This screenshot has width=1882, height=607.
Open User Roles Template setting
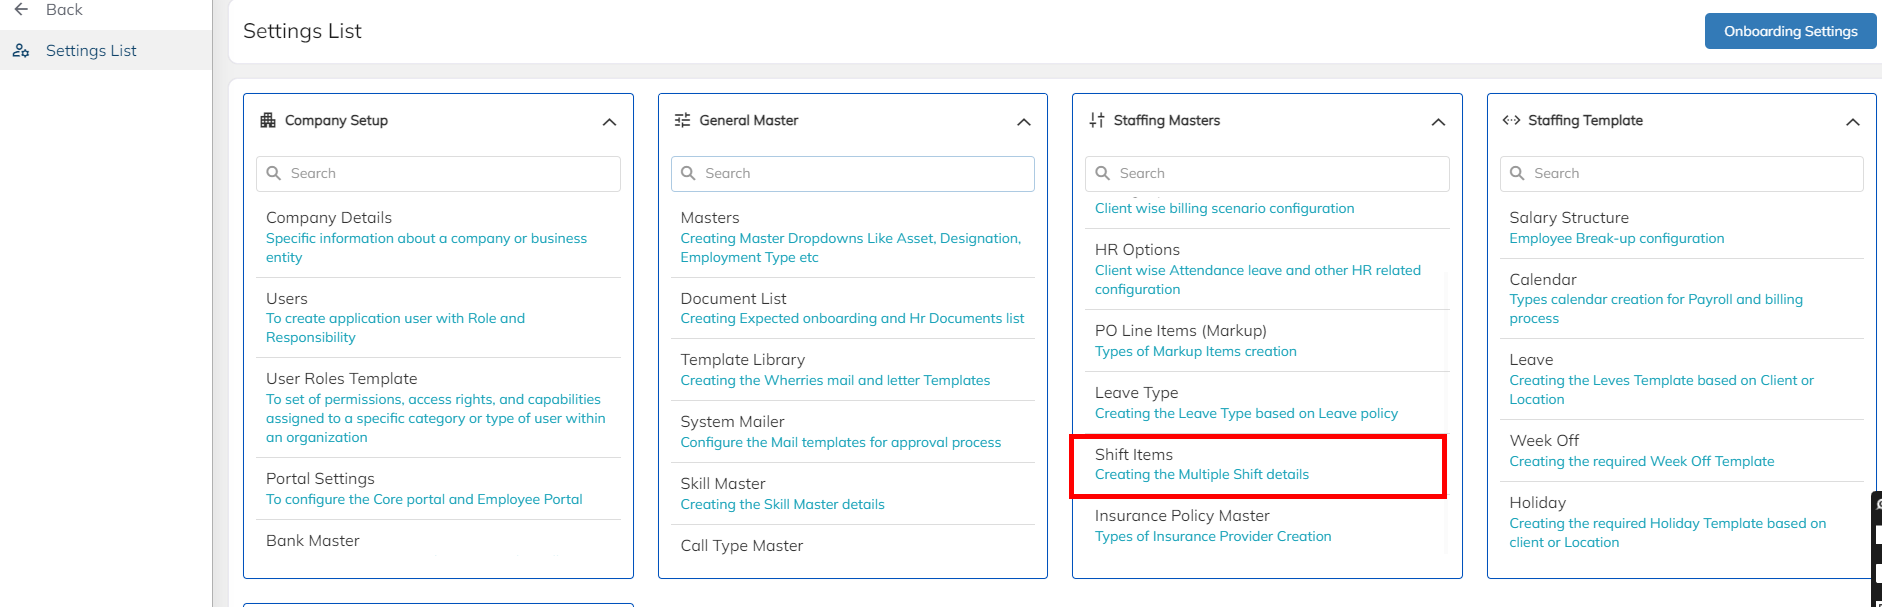(342, 378)
